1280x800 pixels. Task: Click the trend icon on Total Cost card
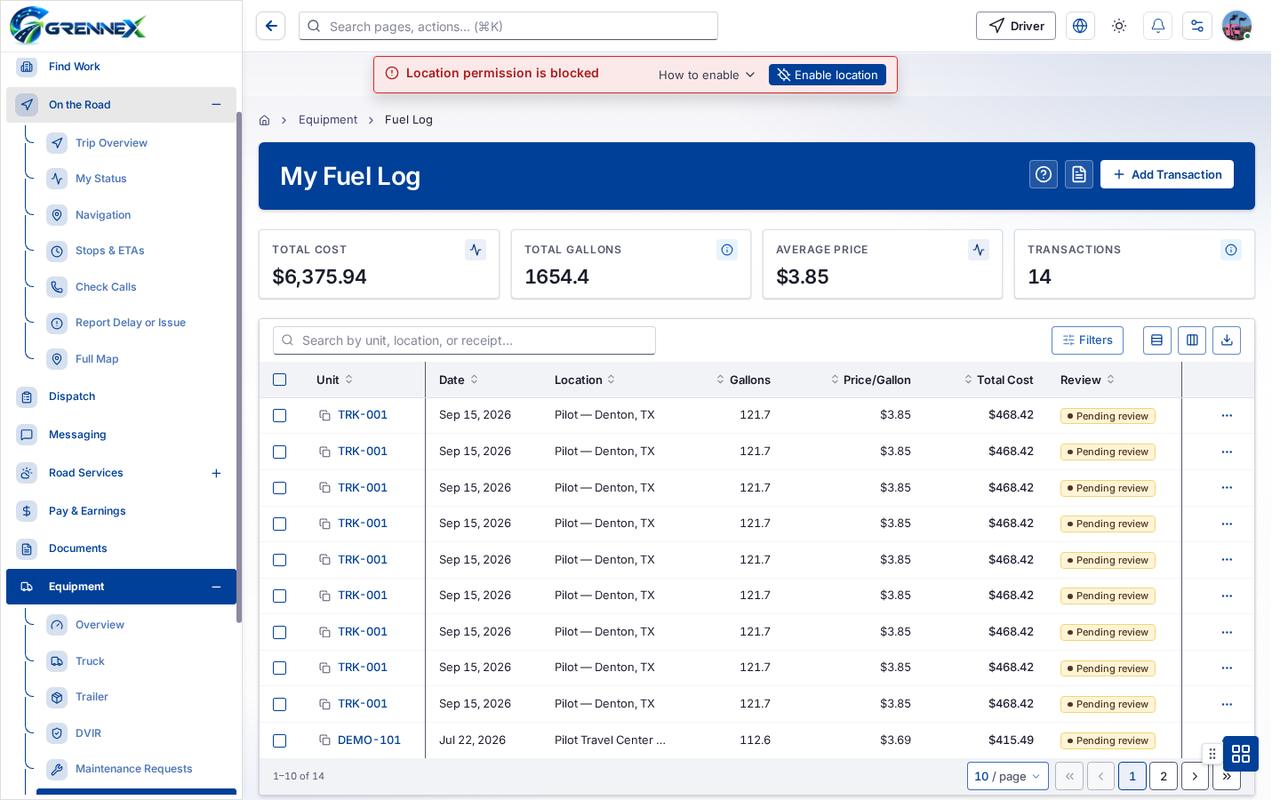(476, 250)
